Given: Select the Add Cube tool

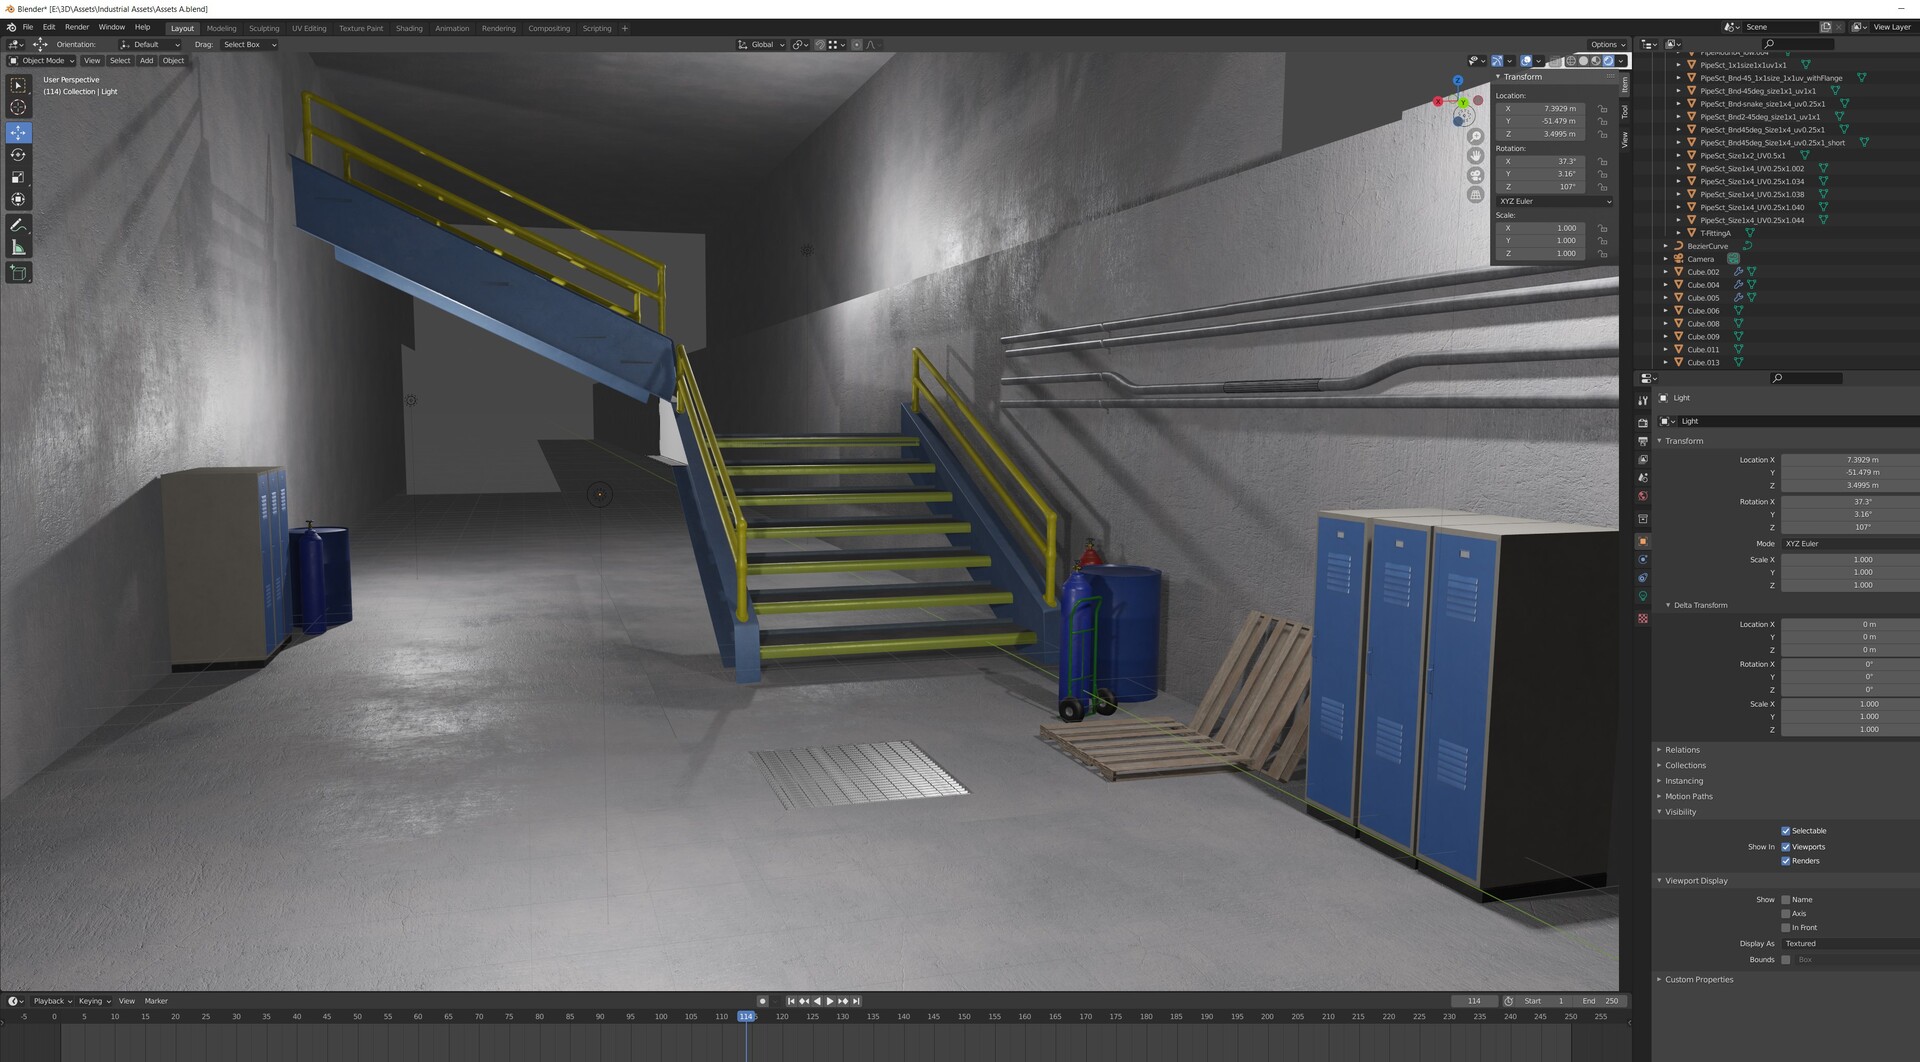Looking at the screenshot, I should coord(18,272).
